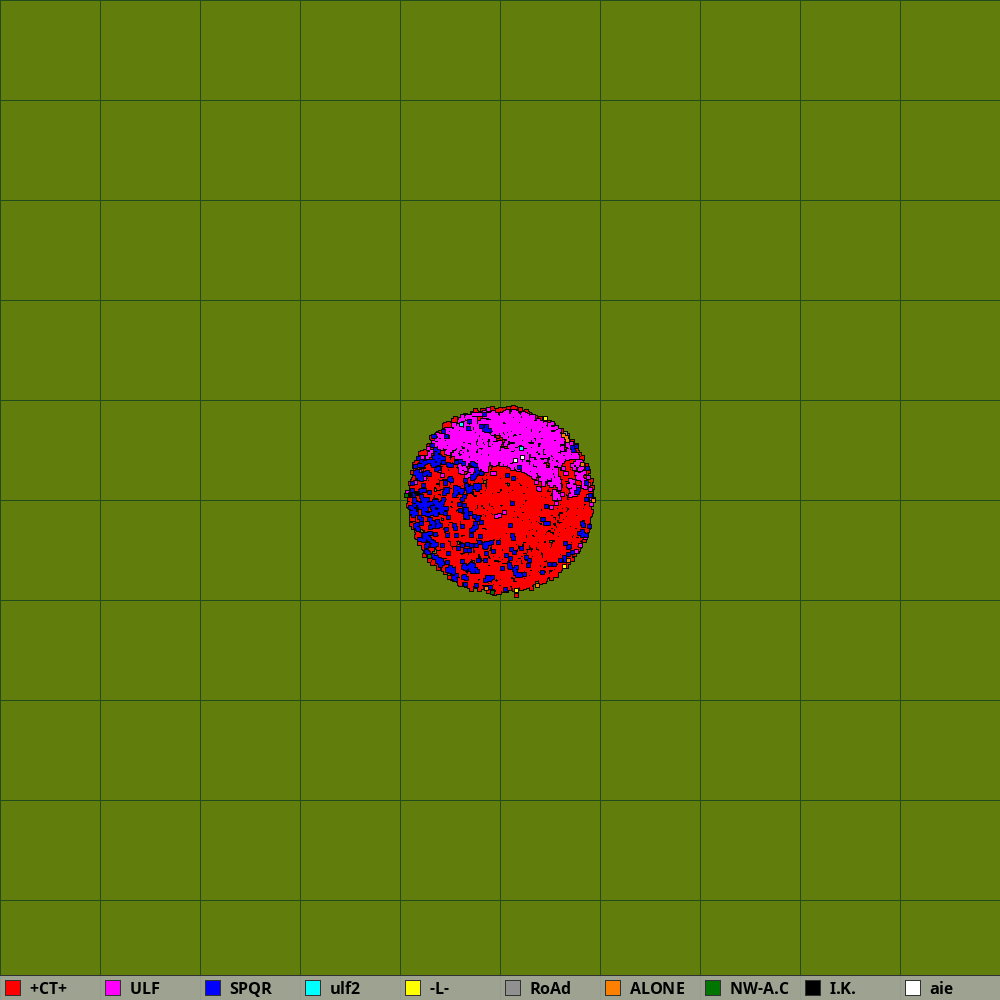Select the yellow -L- color swatch
The height and width of the screenshot is (1000, 1000).
coord(413,988)
